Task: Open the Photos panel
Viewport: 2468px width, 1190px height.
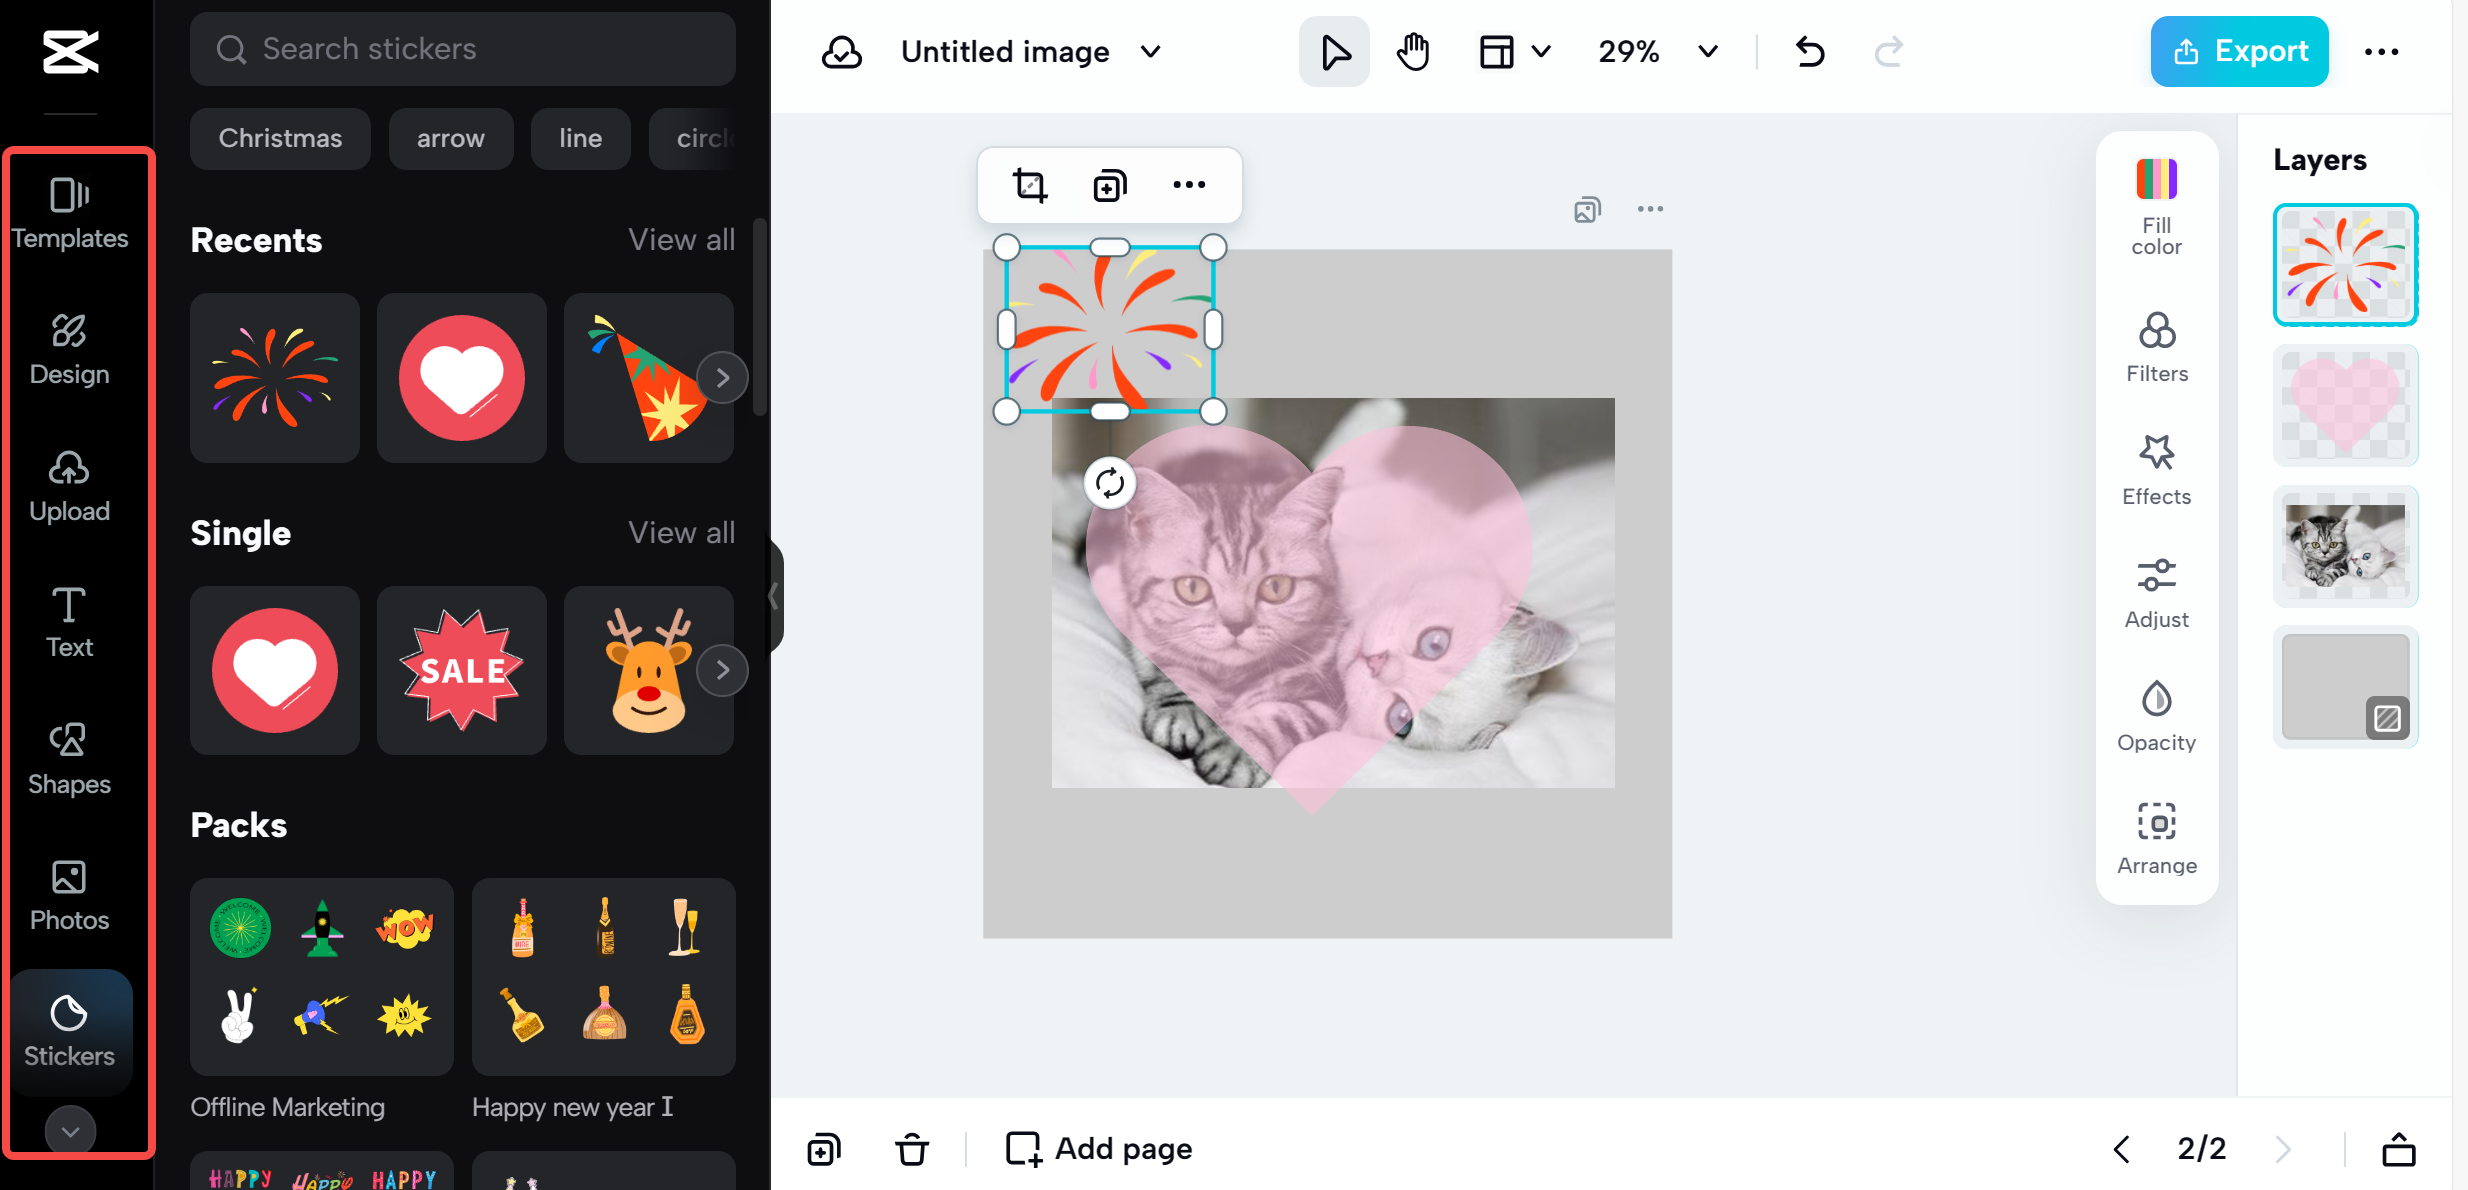Action: [69, 896]
